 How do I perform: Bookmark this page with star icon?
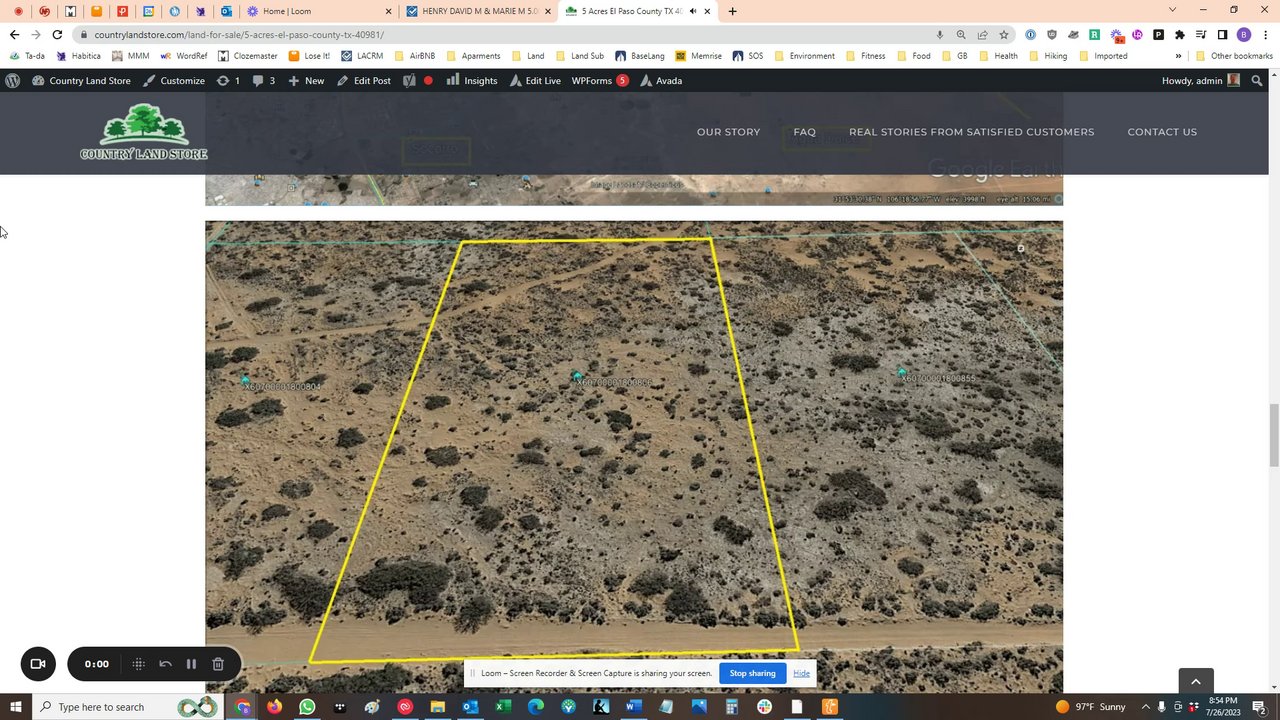click(1003, 34)
